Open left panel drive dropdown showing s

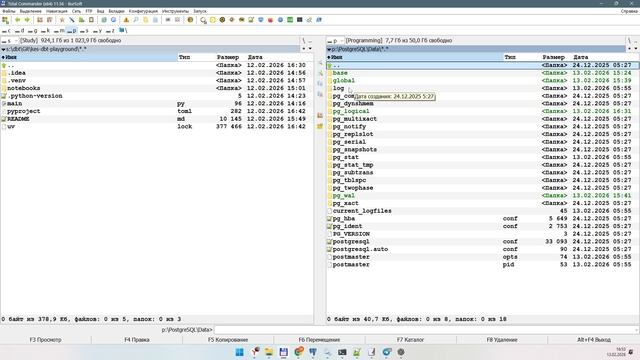point(10,40)
